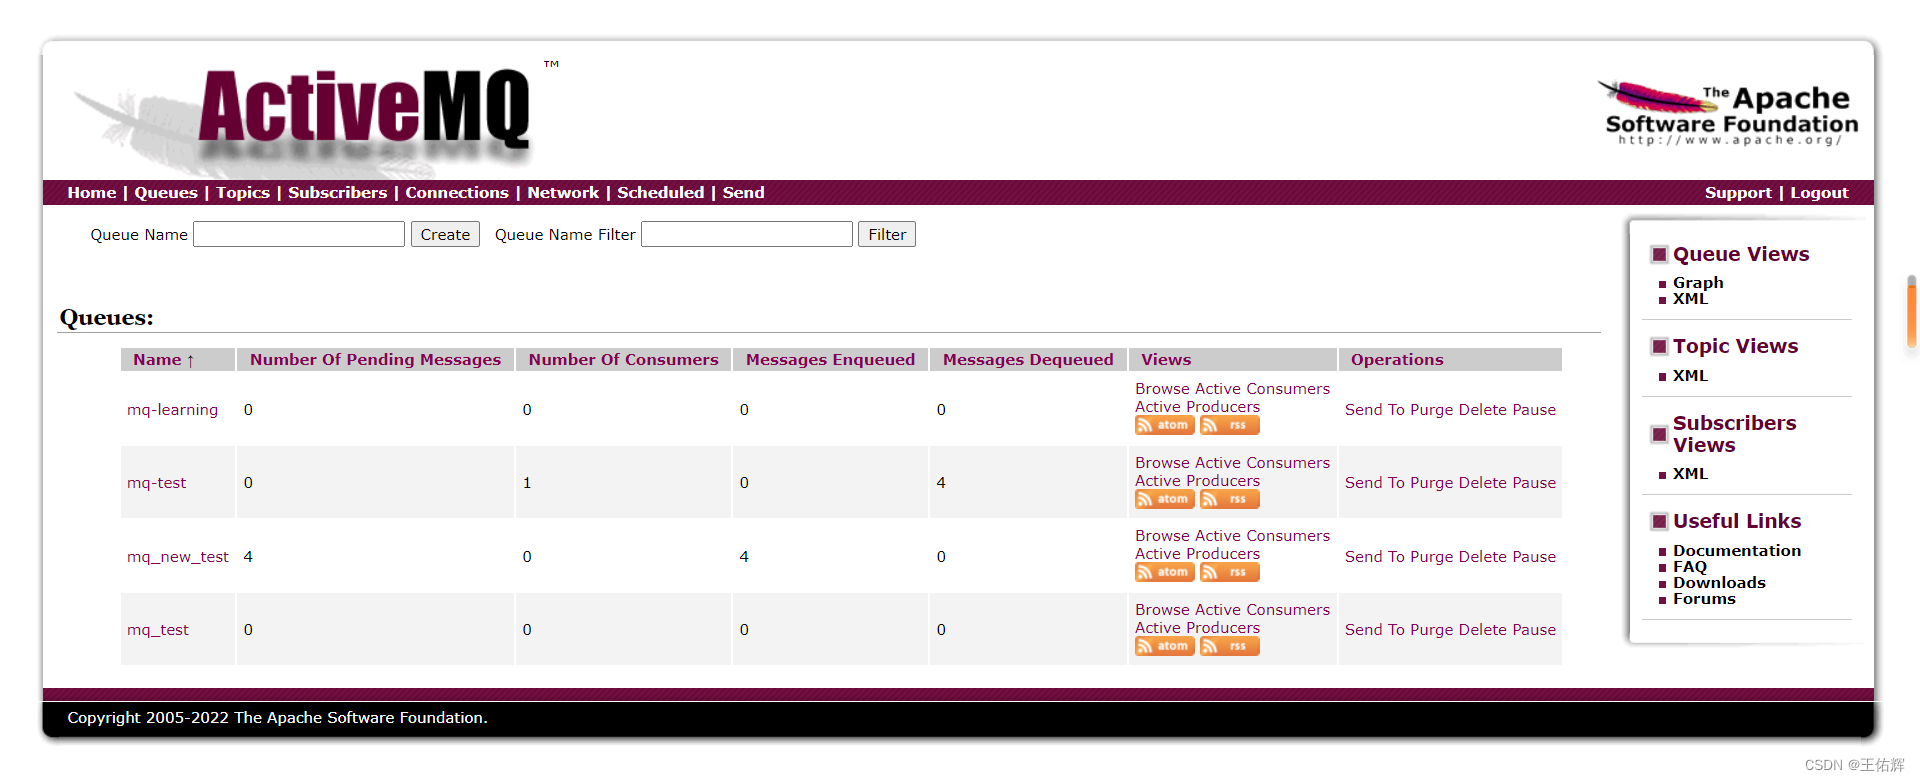Screen dimensions: 1920x781
Task: Click Logout in top bar
Action: click(1819, 193)
